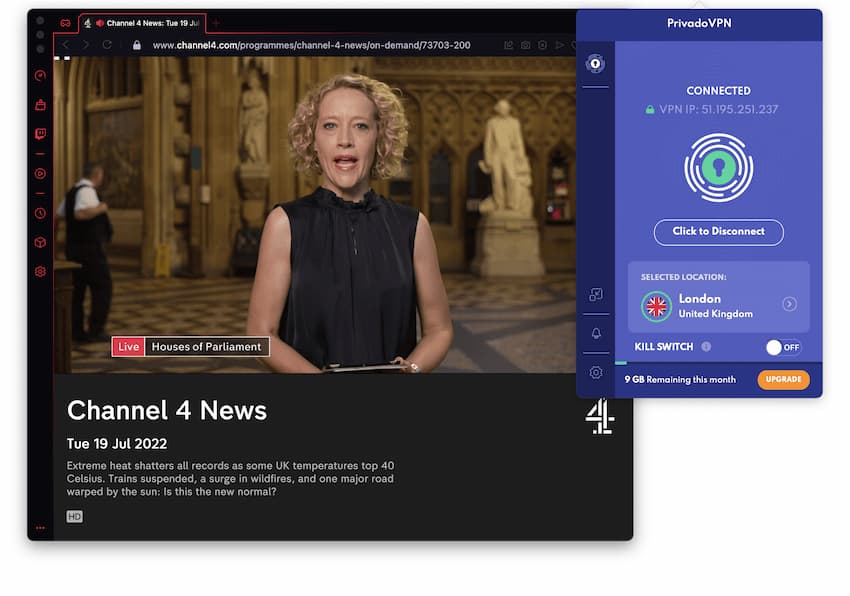This screenshot has height=596, width=850.
Task: Click the green VPN connection power emblem
Action: point(719,168)
